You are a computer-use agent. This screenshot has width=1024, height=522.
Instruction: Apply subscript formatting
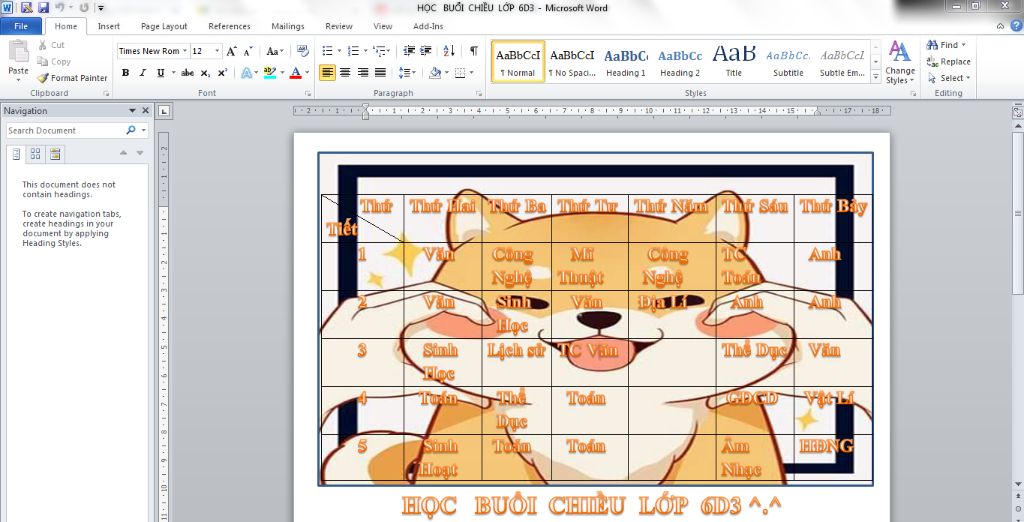pos(205,73)
